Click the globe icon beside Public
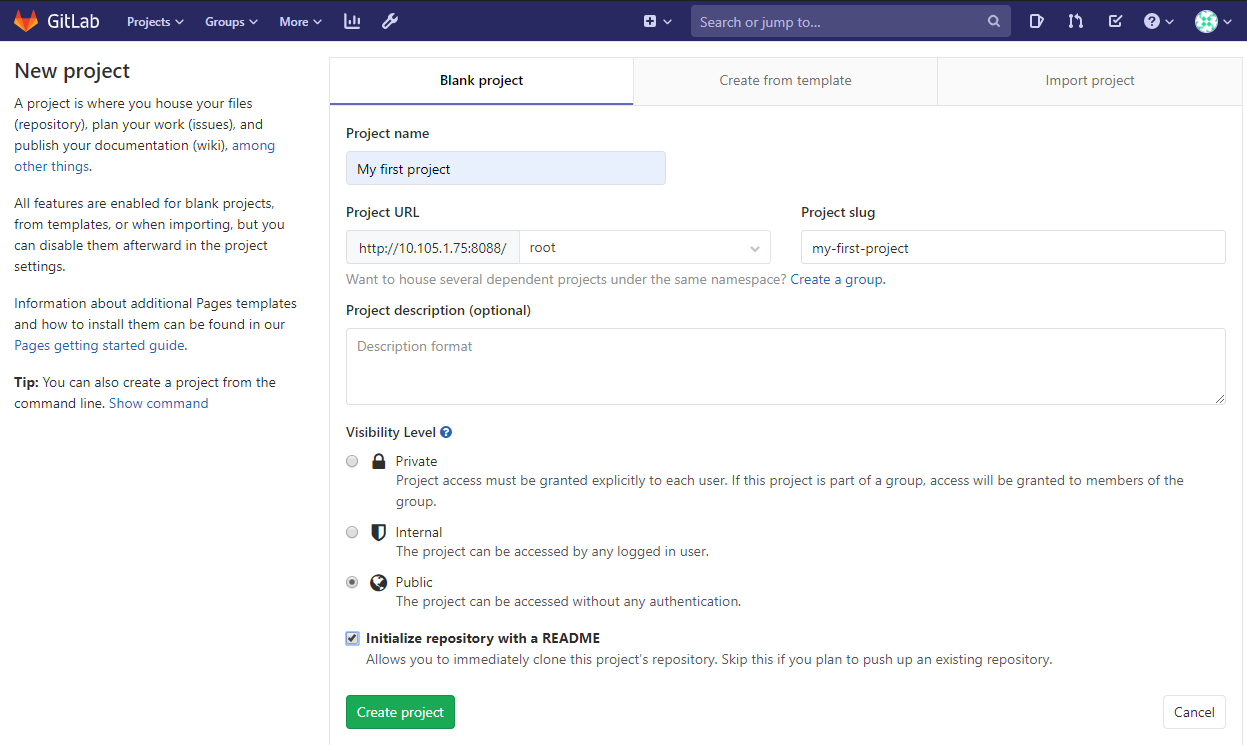Screen dimensions: 1247x745 click(x=378, y=582)
